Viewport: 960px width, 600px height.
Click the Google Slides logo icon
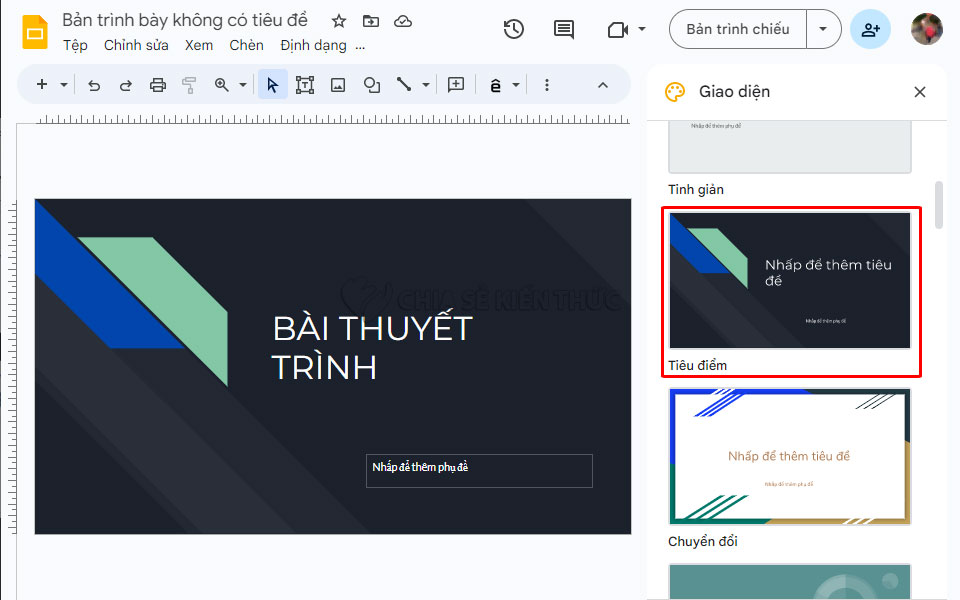pos(35,31)
